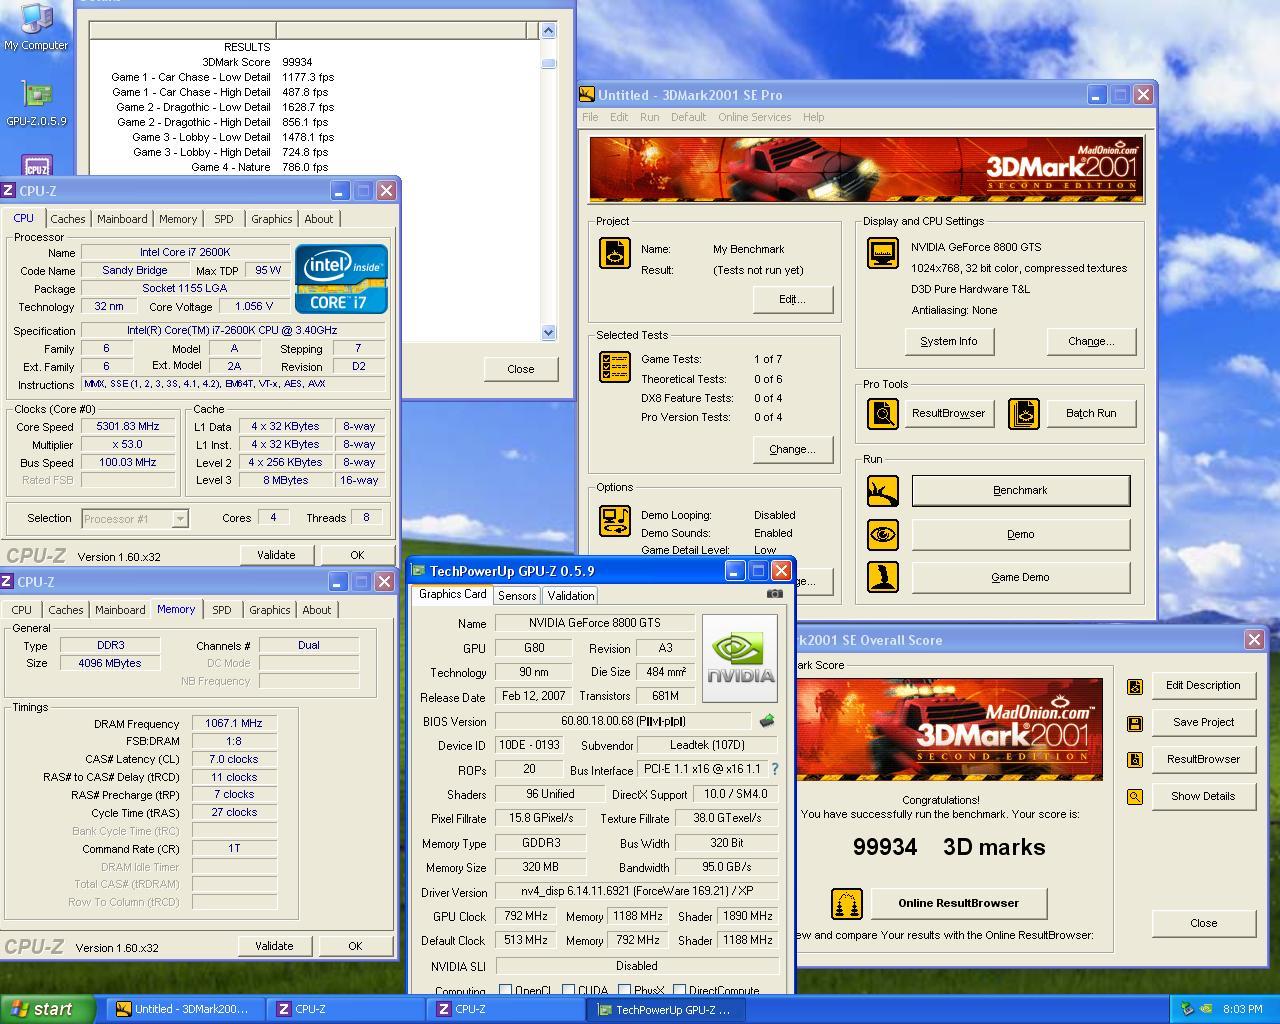Click the icon beside ResultBrowser in Overall Score
The image size is (1280, 1024).
(x=1134, y=760)
